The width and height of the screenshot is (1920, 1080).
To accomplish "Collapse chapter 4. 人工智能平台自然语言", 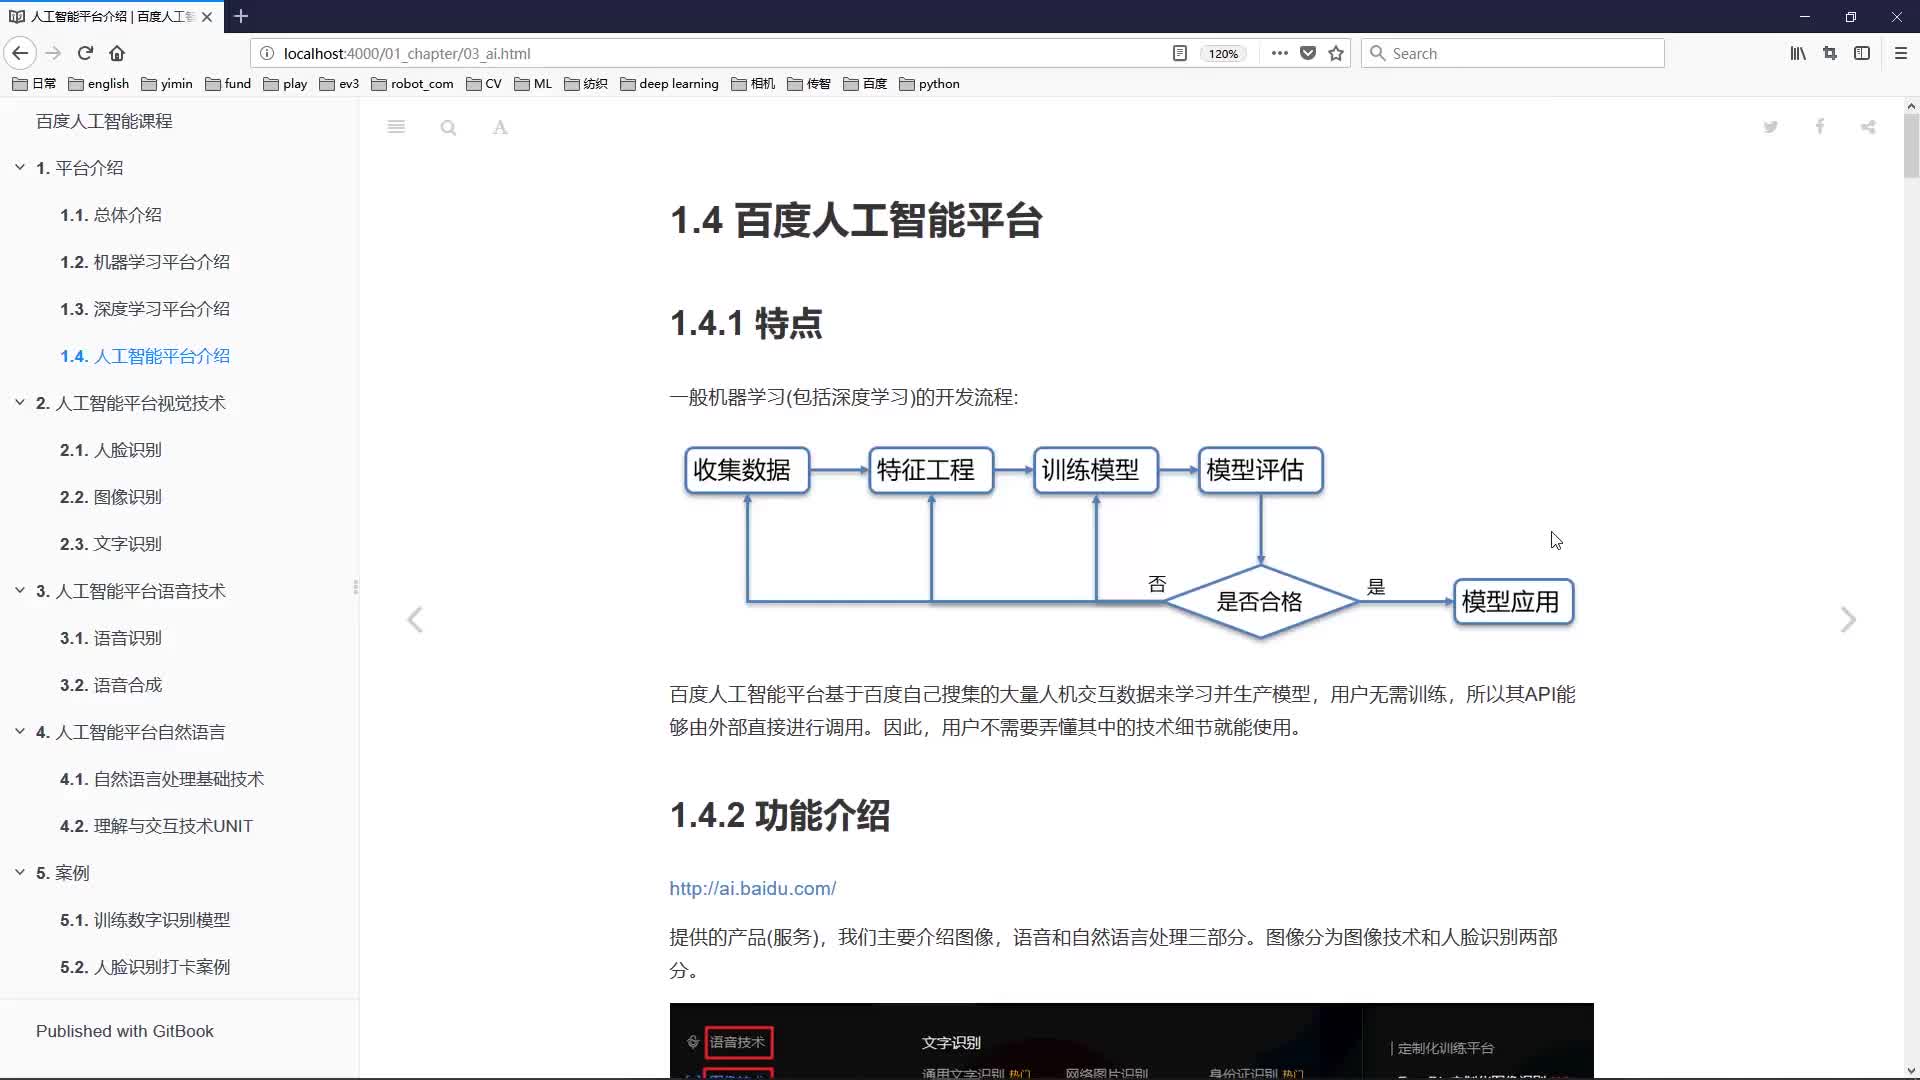I will click(x=19, y=732).
